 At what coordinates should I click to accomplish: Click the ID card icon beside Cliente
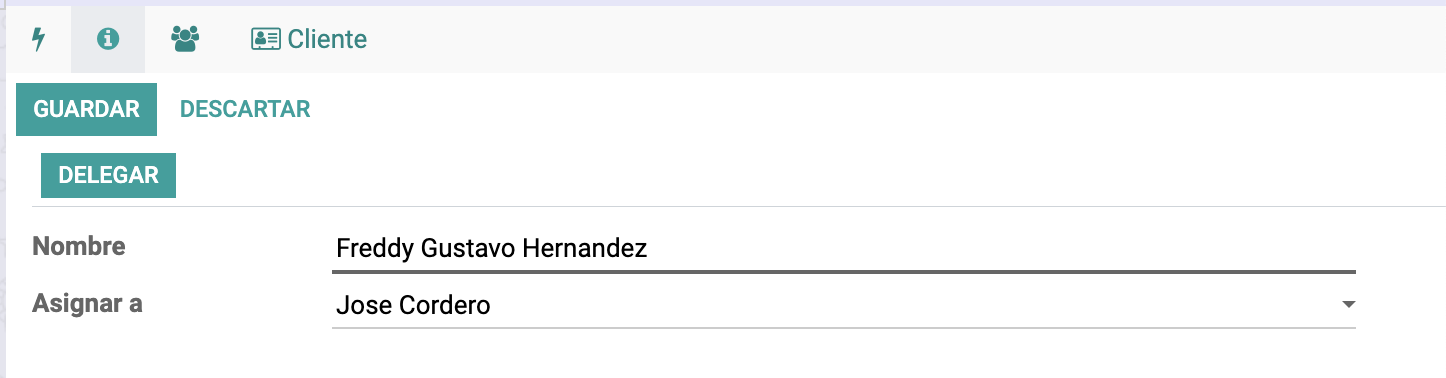click(x=265, y=39)
